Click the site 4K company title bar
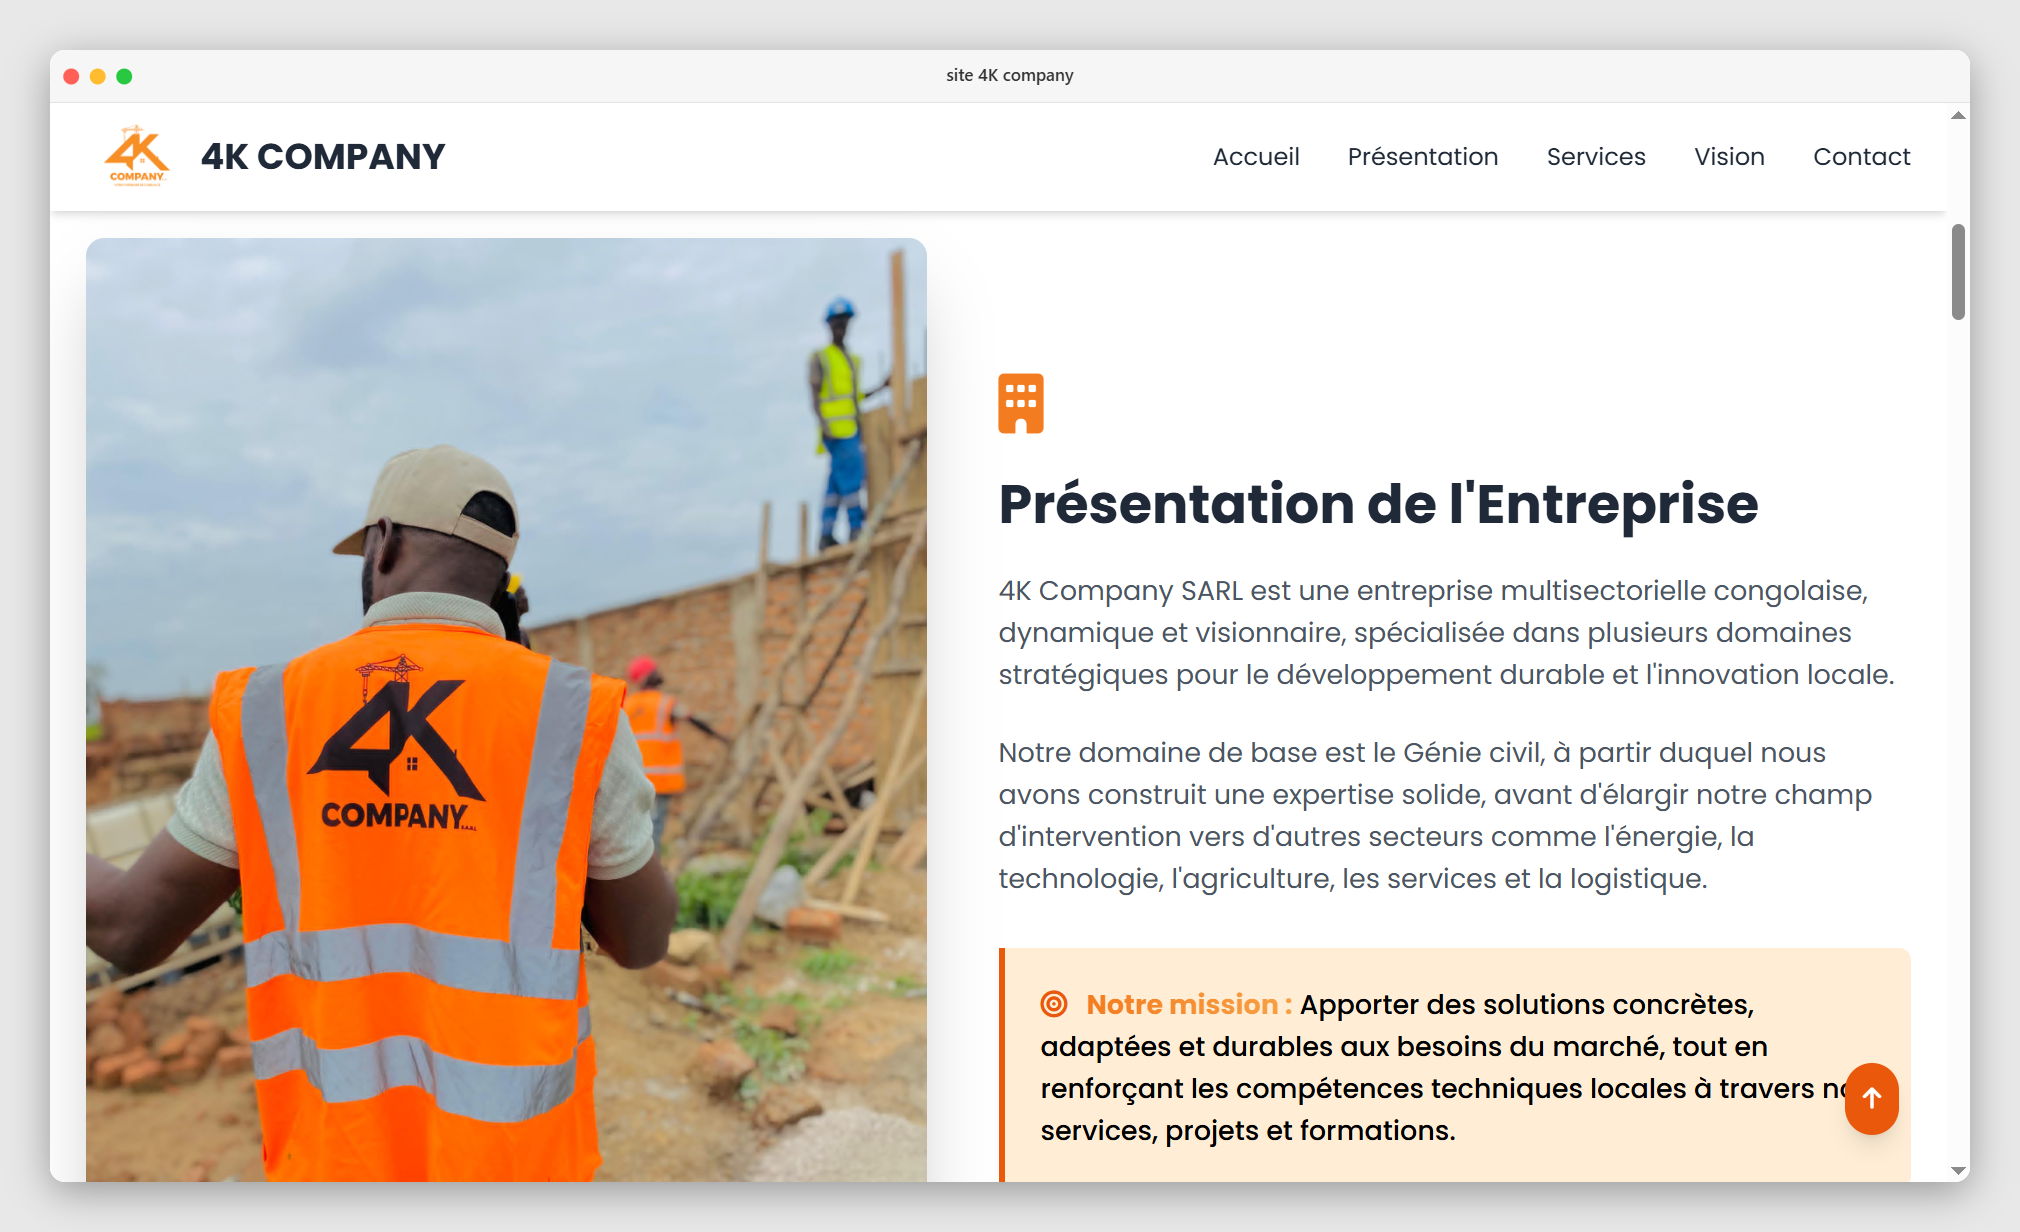 [x=1010, y=74]
